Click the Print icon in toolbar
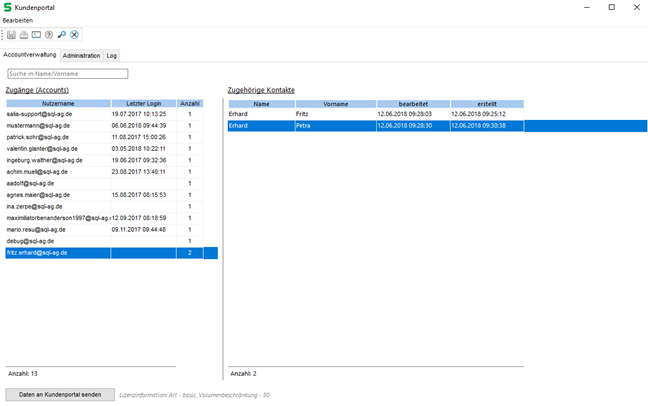This screenshot has height=406, width=648. click(x=25, y=35)
